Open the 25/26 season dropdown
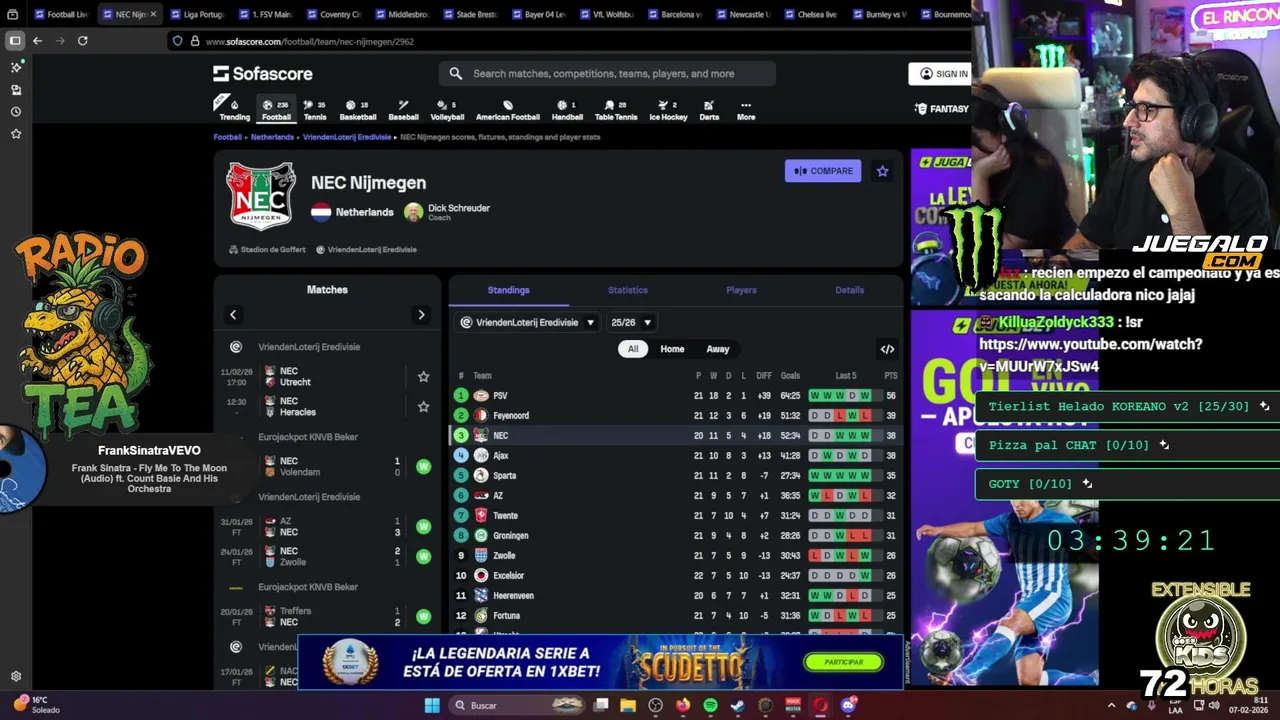The height and width of the screenshot is (720, 1280). [631, 322]
